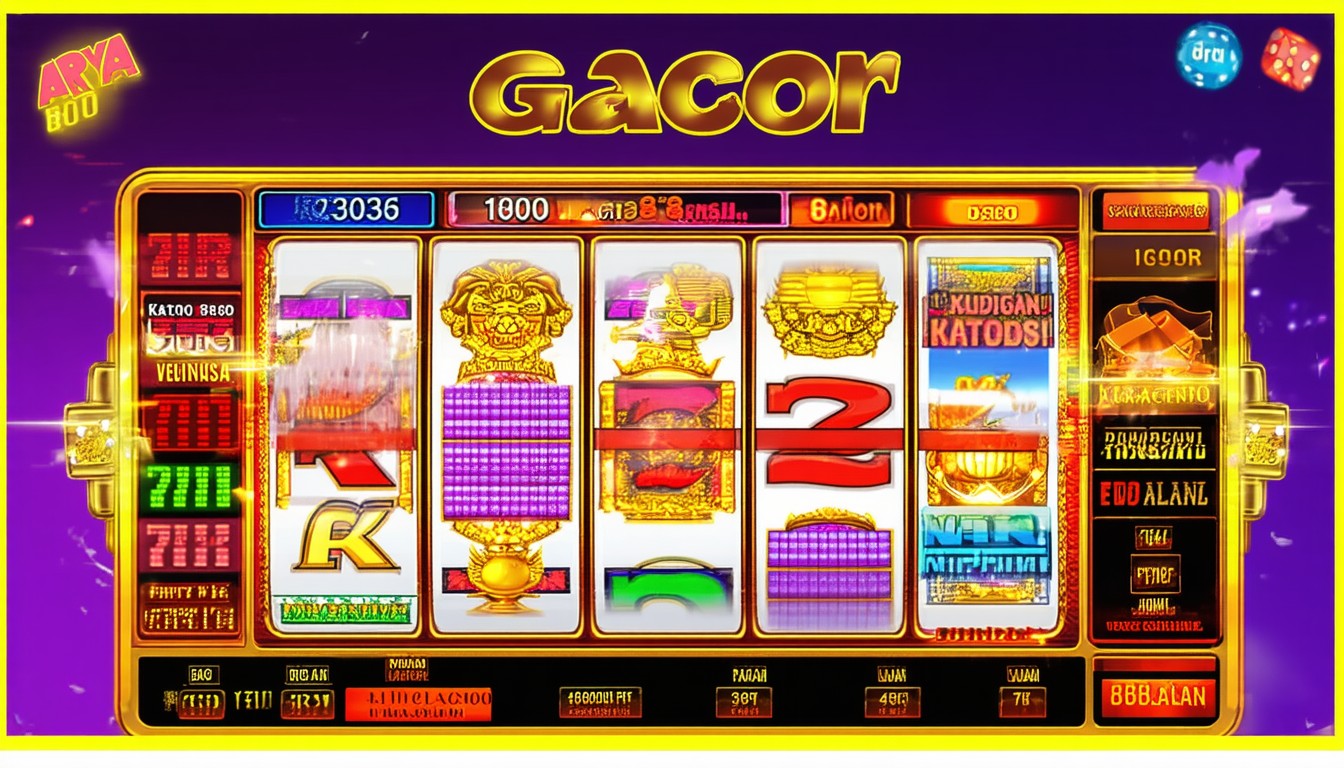
Task: Click the GACOR golden title
Action: [x=685, y=91]
